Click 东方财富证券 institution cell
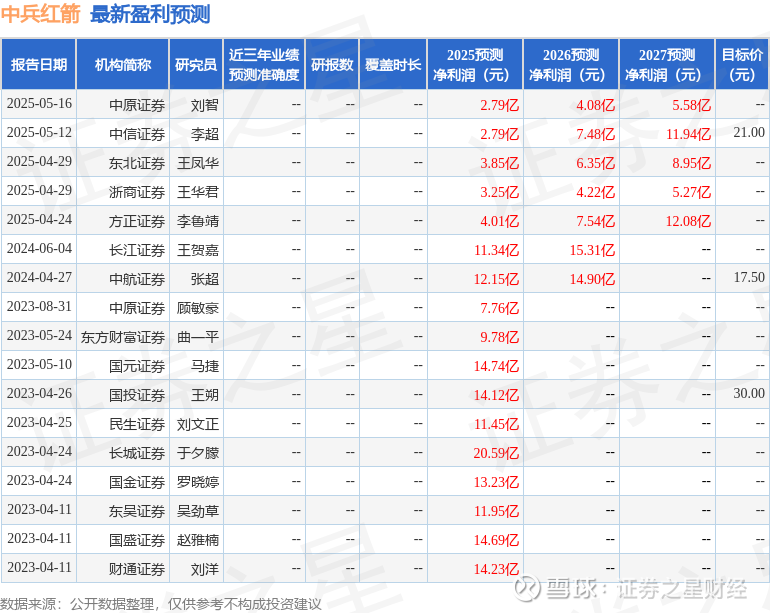770x613 pixels. pos(123,336)
